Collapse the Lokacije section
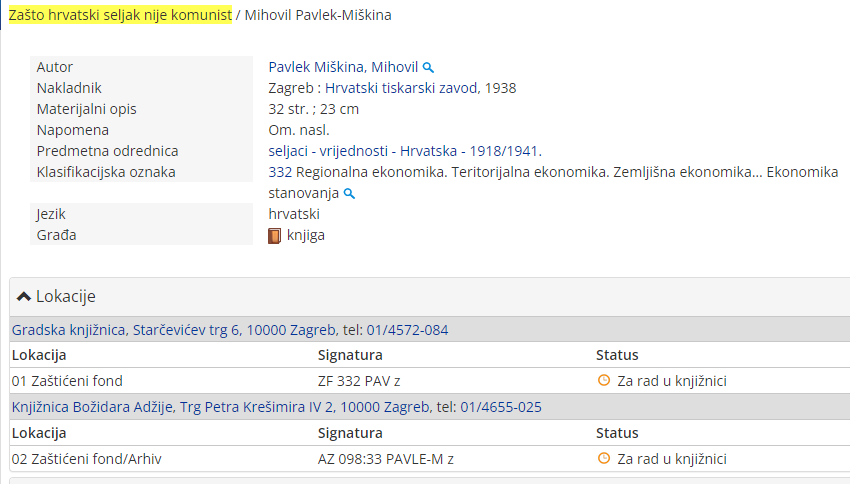 point(57,297)
